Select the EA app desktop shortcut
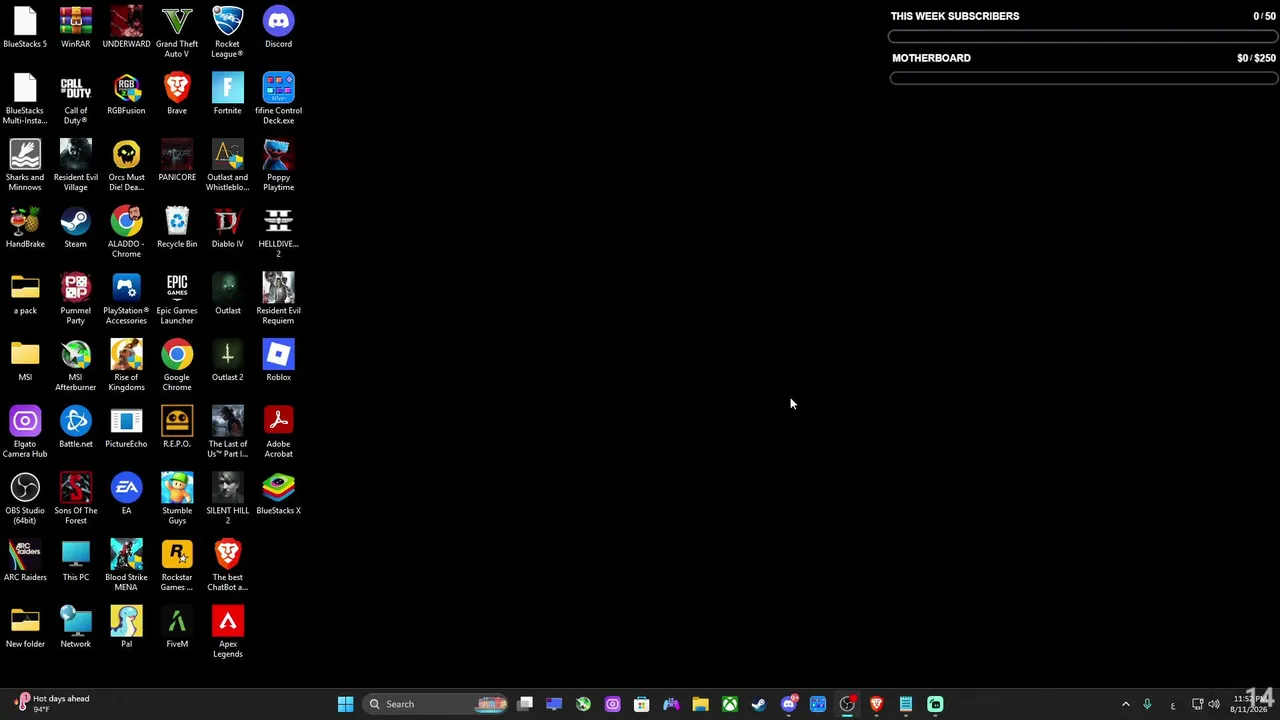Screen dimensions: 1280x720 126,495
